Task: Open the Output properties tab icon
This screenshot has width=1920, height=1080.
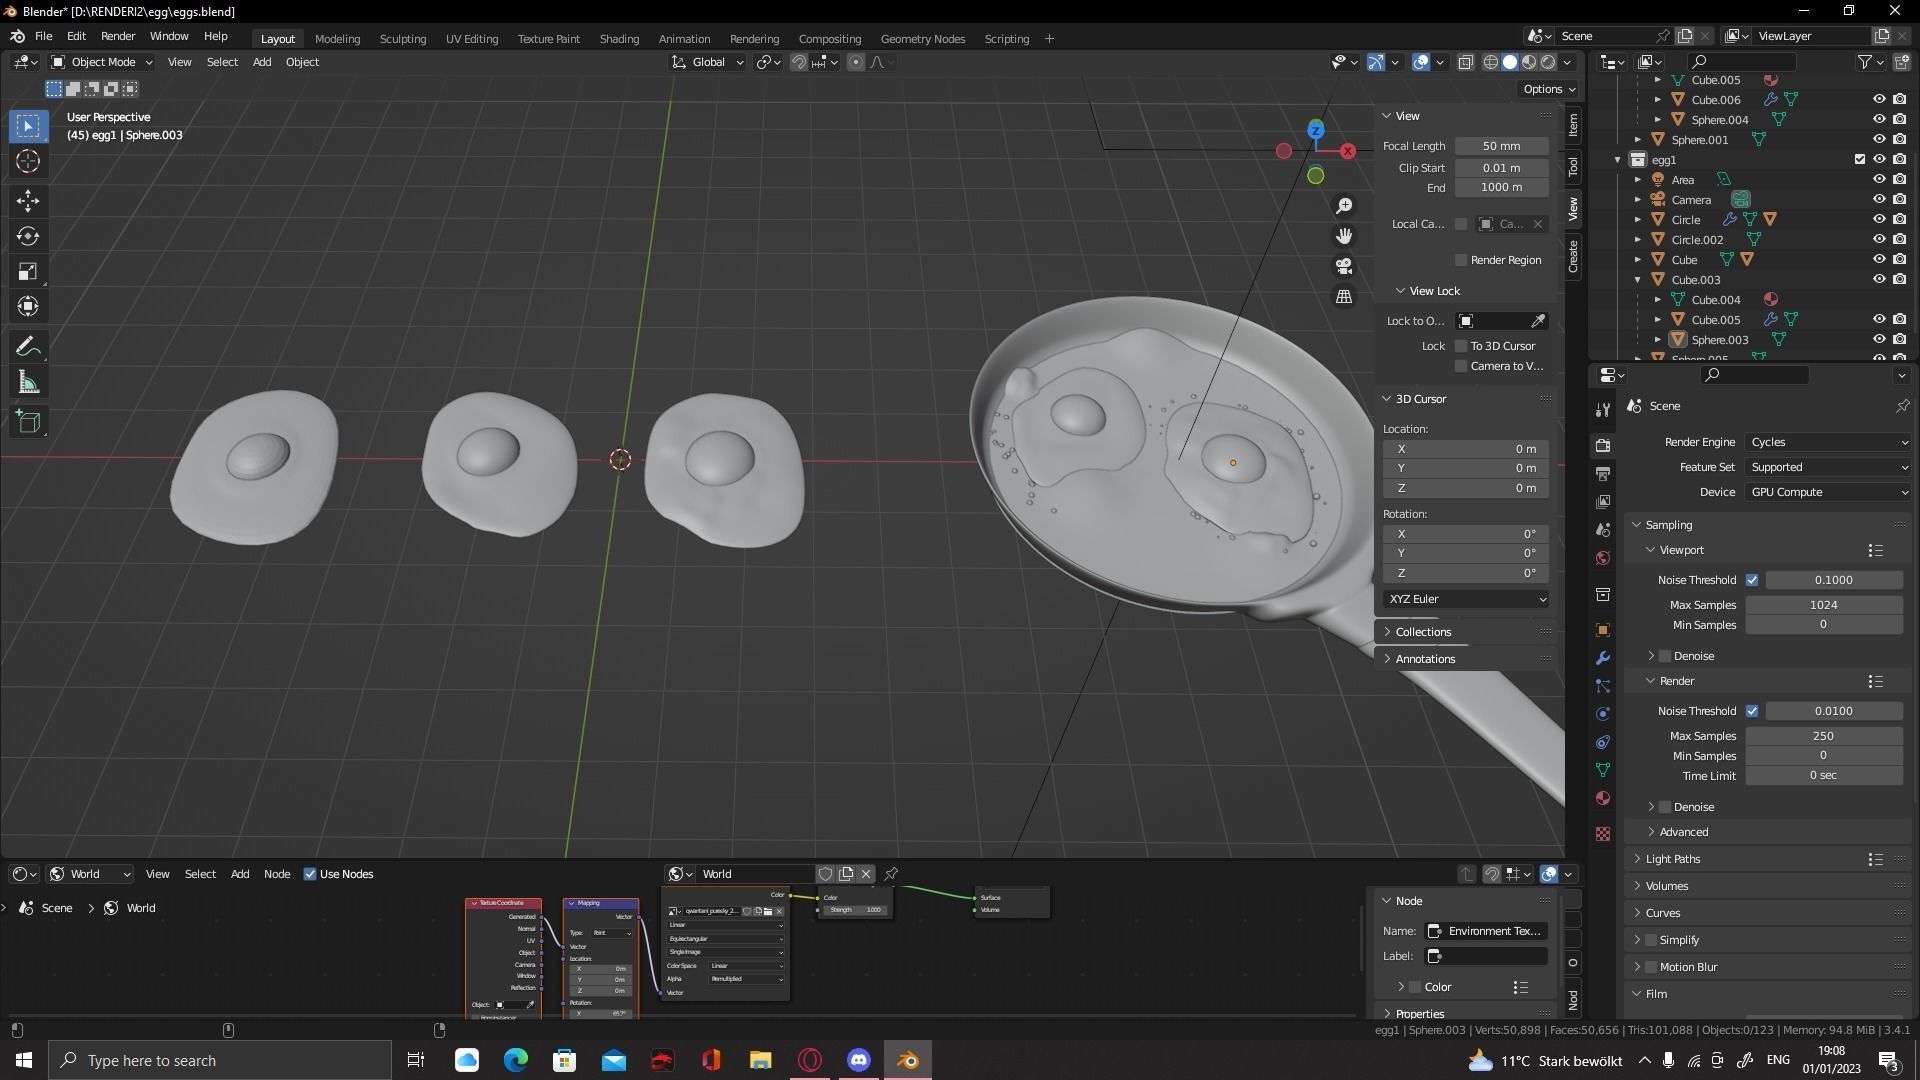Action: (x=1603, y=473)
